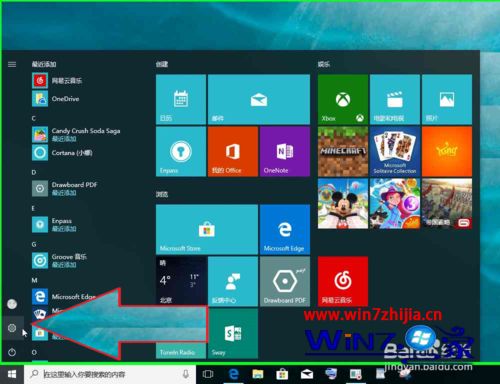Open NetEase Cloud Music in app list

[x=87, y=81]
